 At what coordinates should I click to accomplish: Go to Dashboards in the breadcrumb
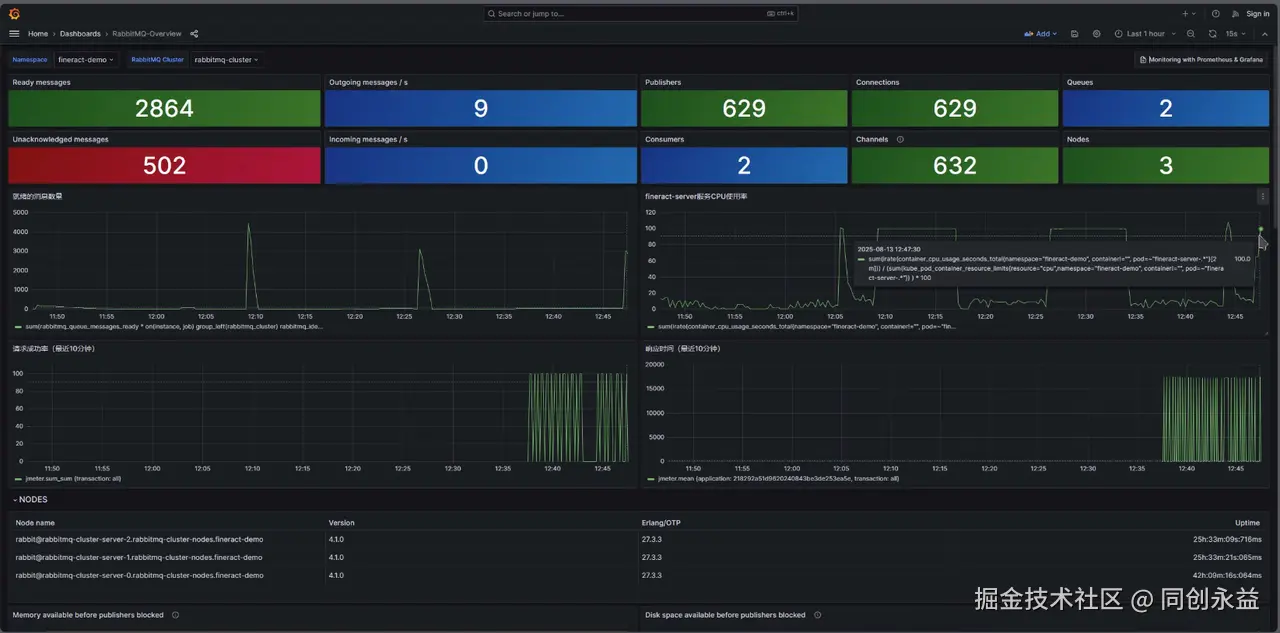(80, 34)
